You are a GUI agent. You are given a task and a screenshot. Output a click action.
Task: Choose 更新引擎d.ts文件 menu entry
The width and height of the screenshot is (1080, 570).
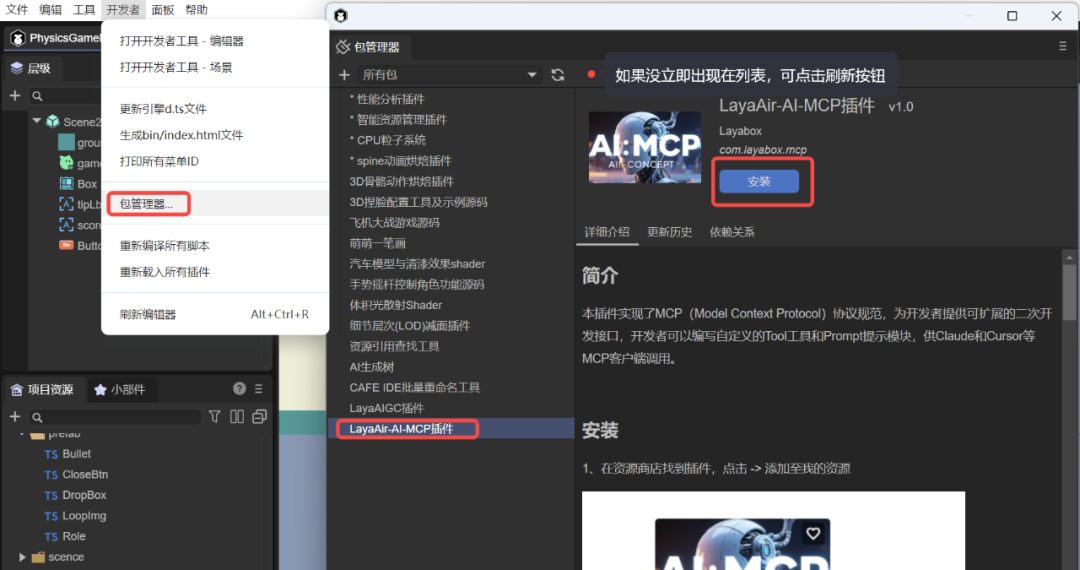(215, 109)
